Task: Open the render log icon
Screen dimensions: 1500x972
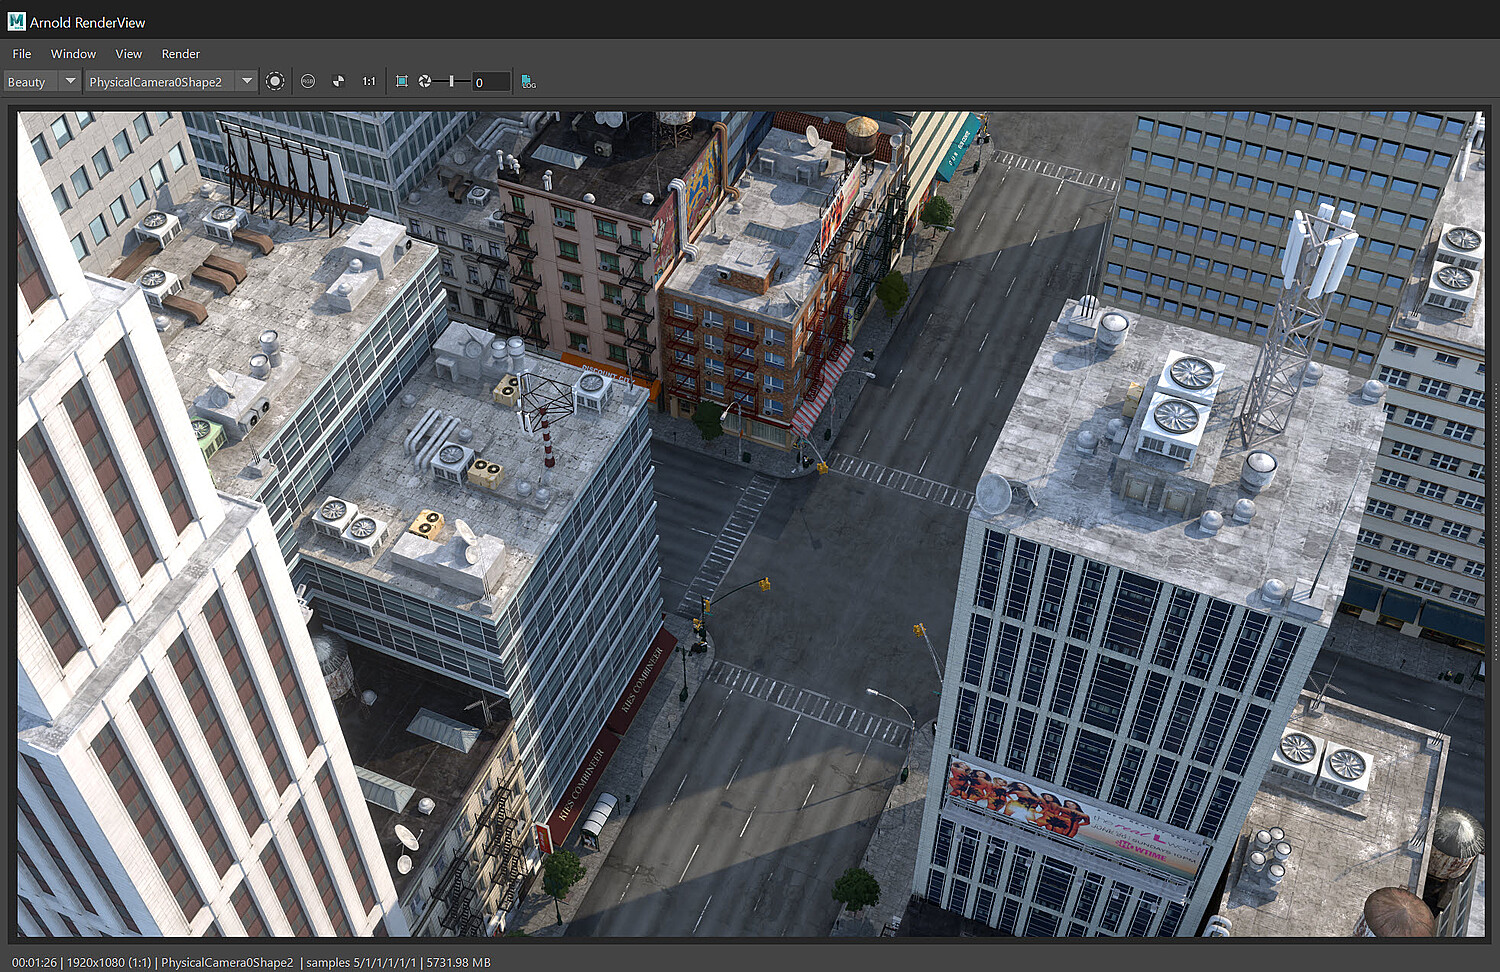Action: point(528,81)
